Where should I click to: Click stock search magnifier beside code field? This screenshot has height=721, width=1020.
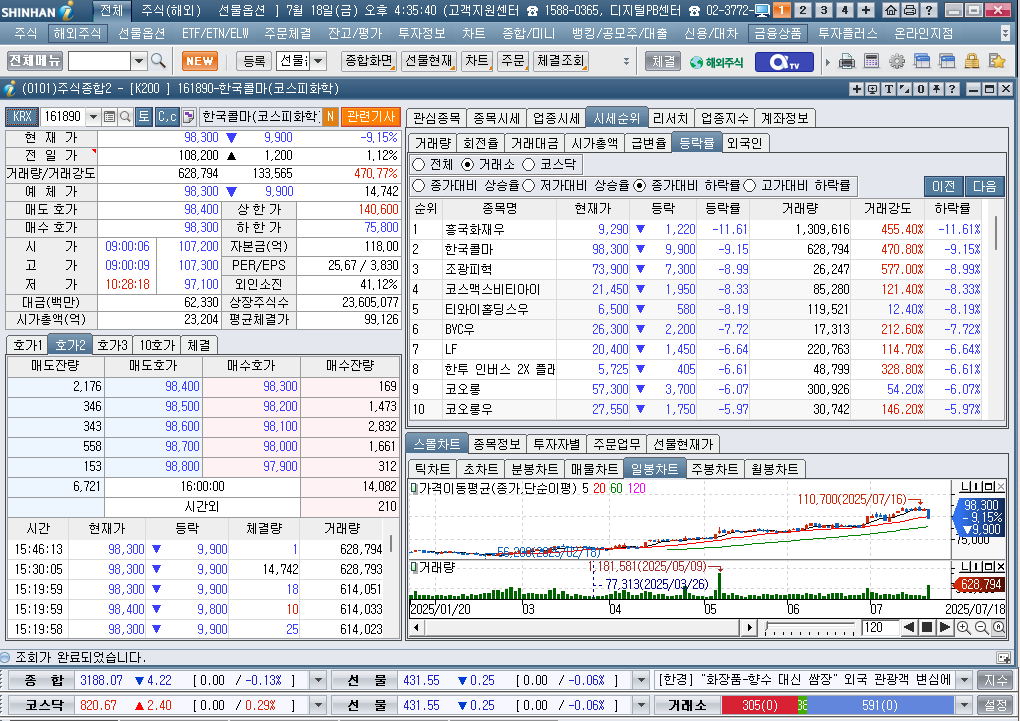pos(125,116)
